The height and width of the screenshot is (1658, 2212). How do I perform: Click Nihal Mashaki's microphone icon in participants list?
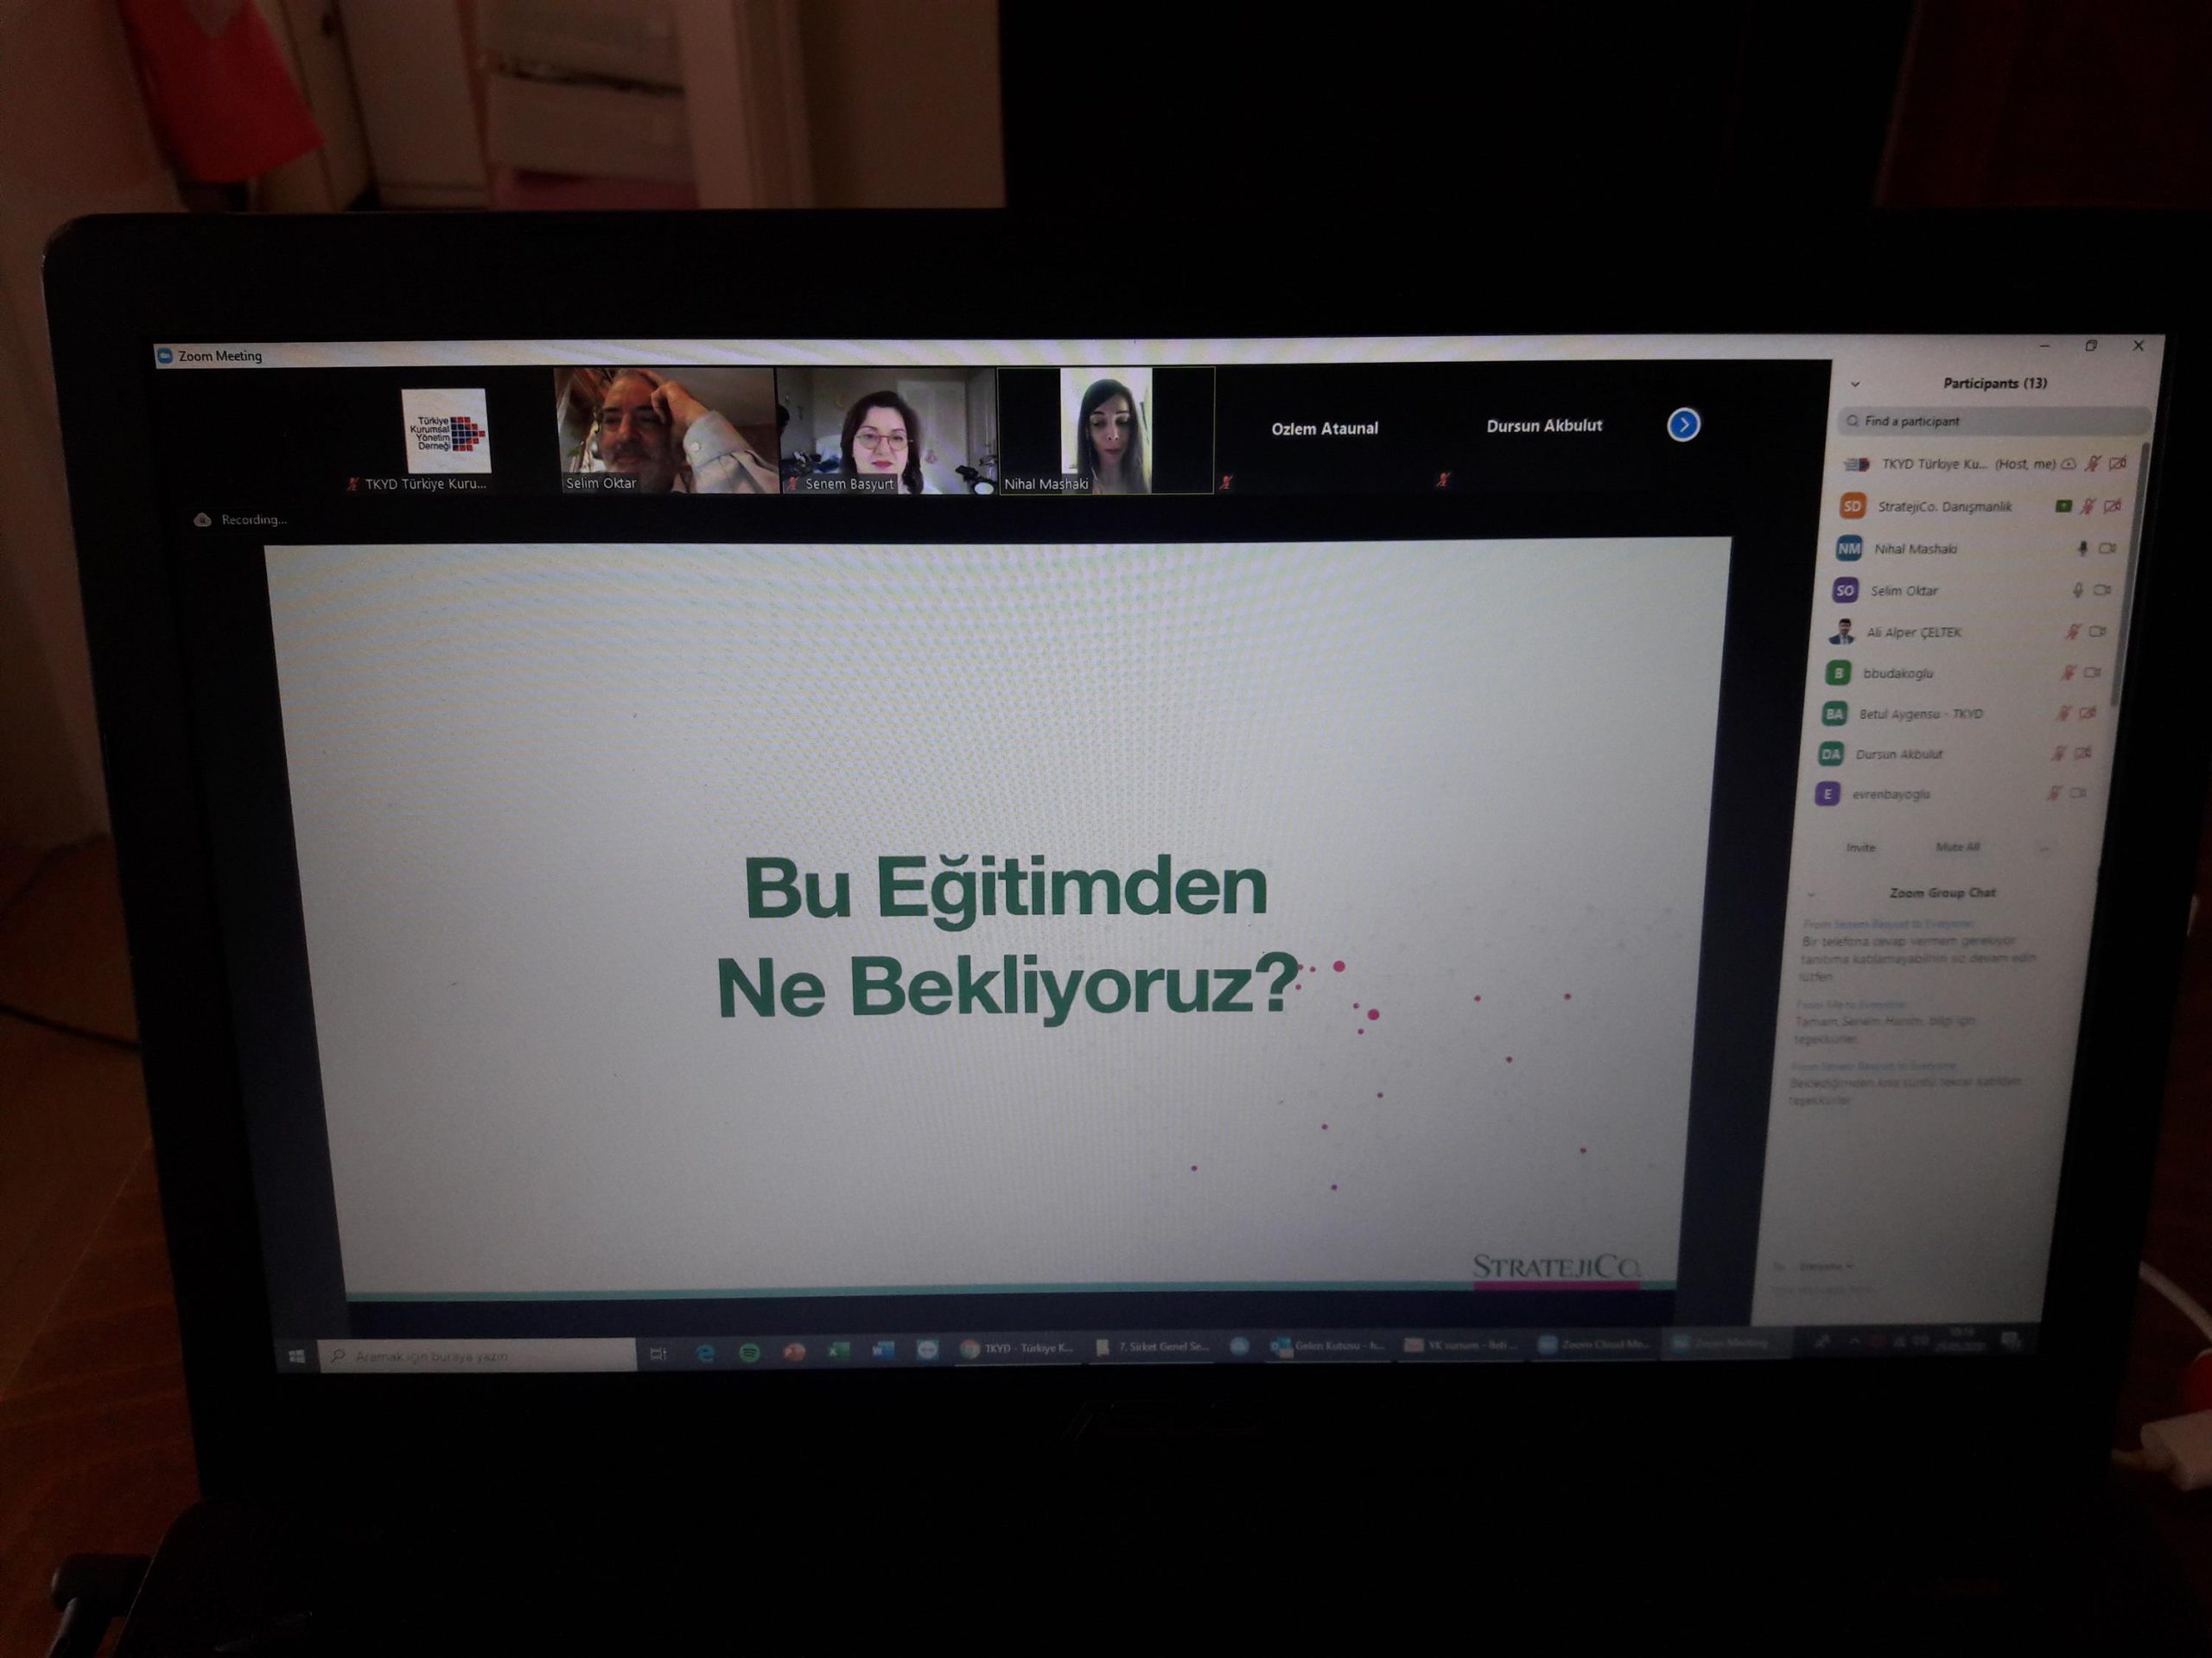(x=2082, y=548)
